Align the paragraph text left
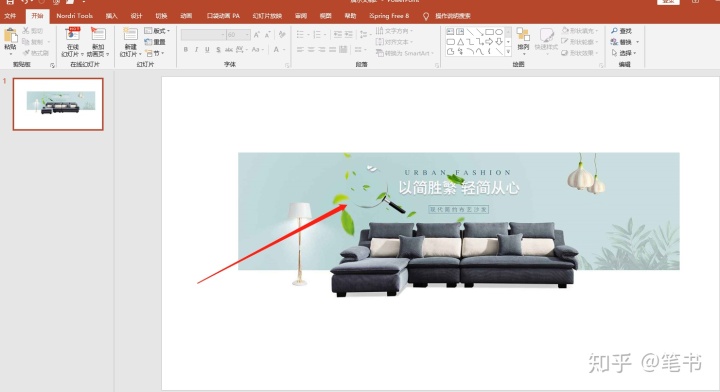The height and width of the screenshot is (392, 720). (300, 50)
